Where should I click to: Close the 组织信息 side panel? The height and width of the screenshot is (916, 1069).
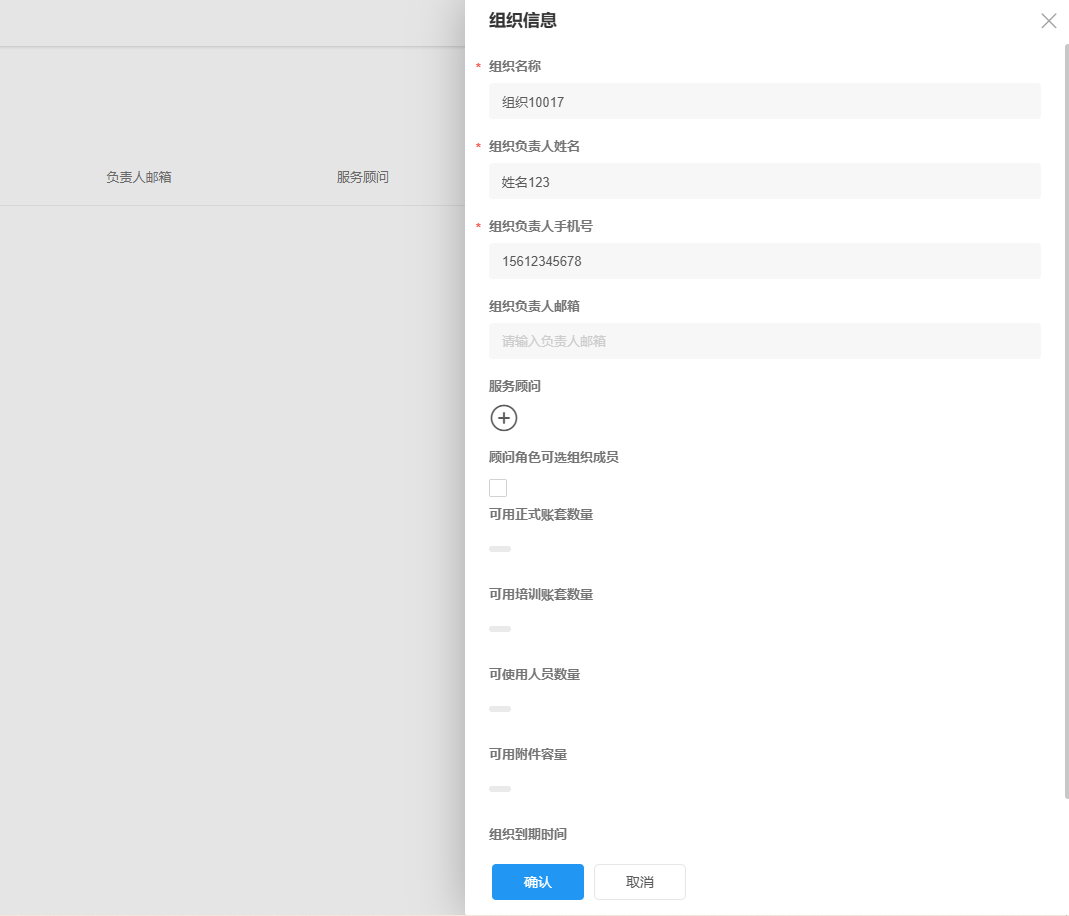pos(1048,20)
